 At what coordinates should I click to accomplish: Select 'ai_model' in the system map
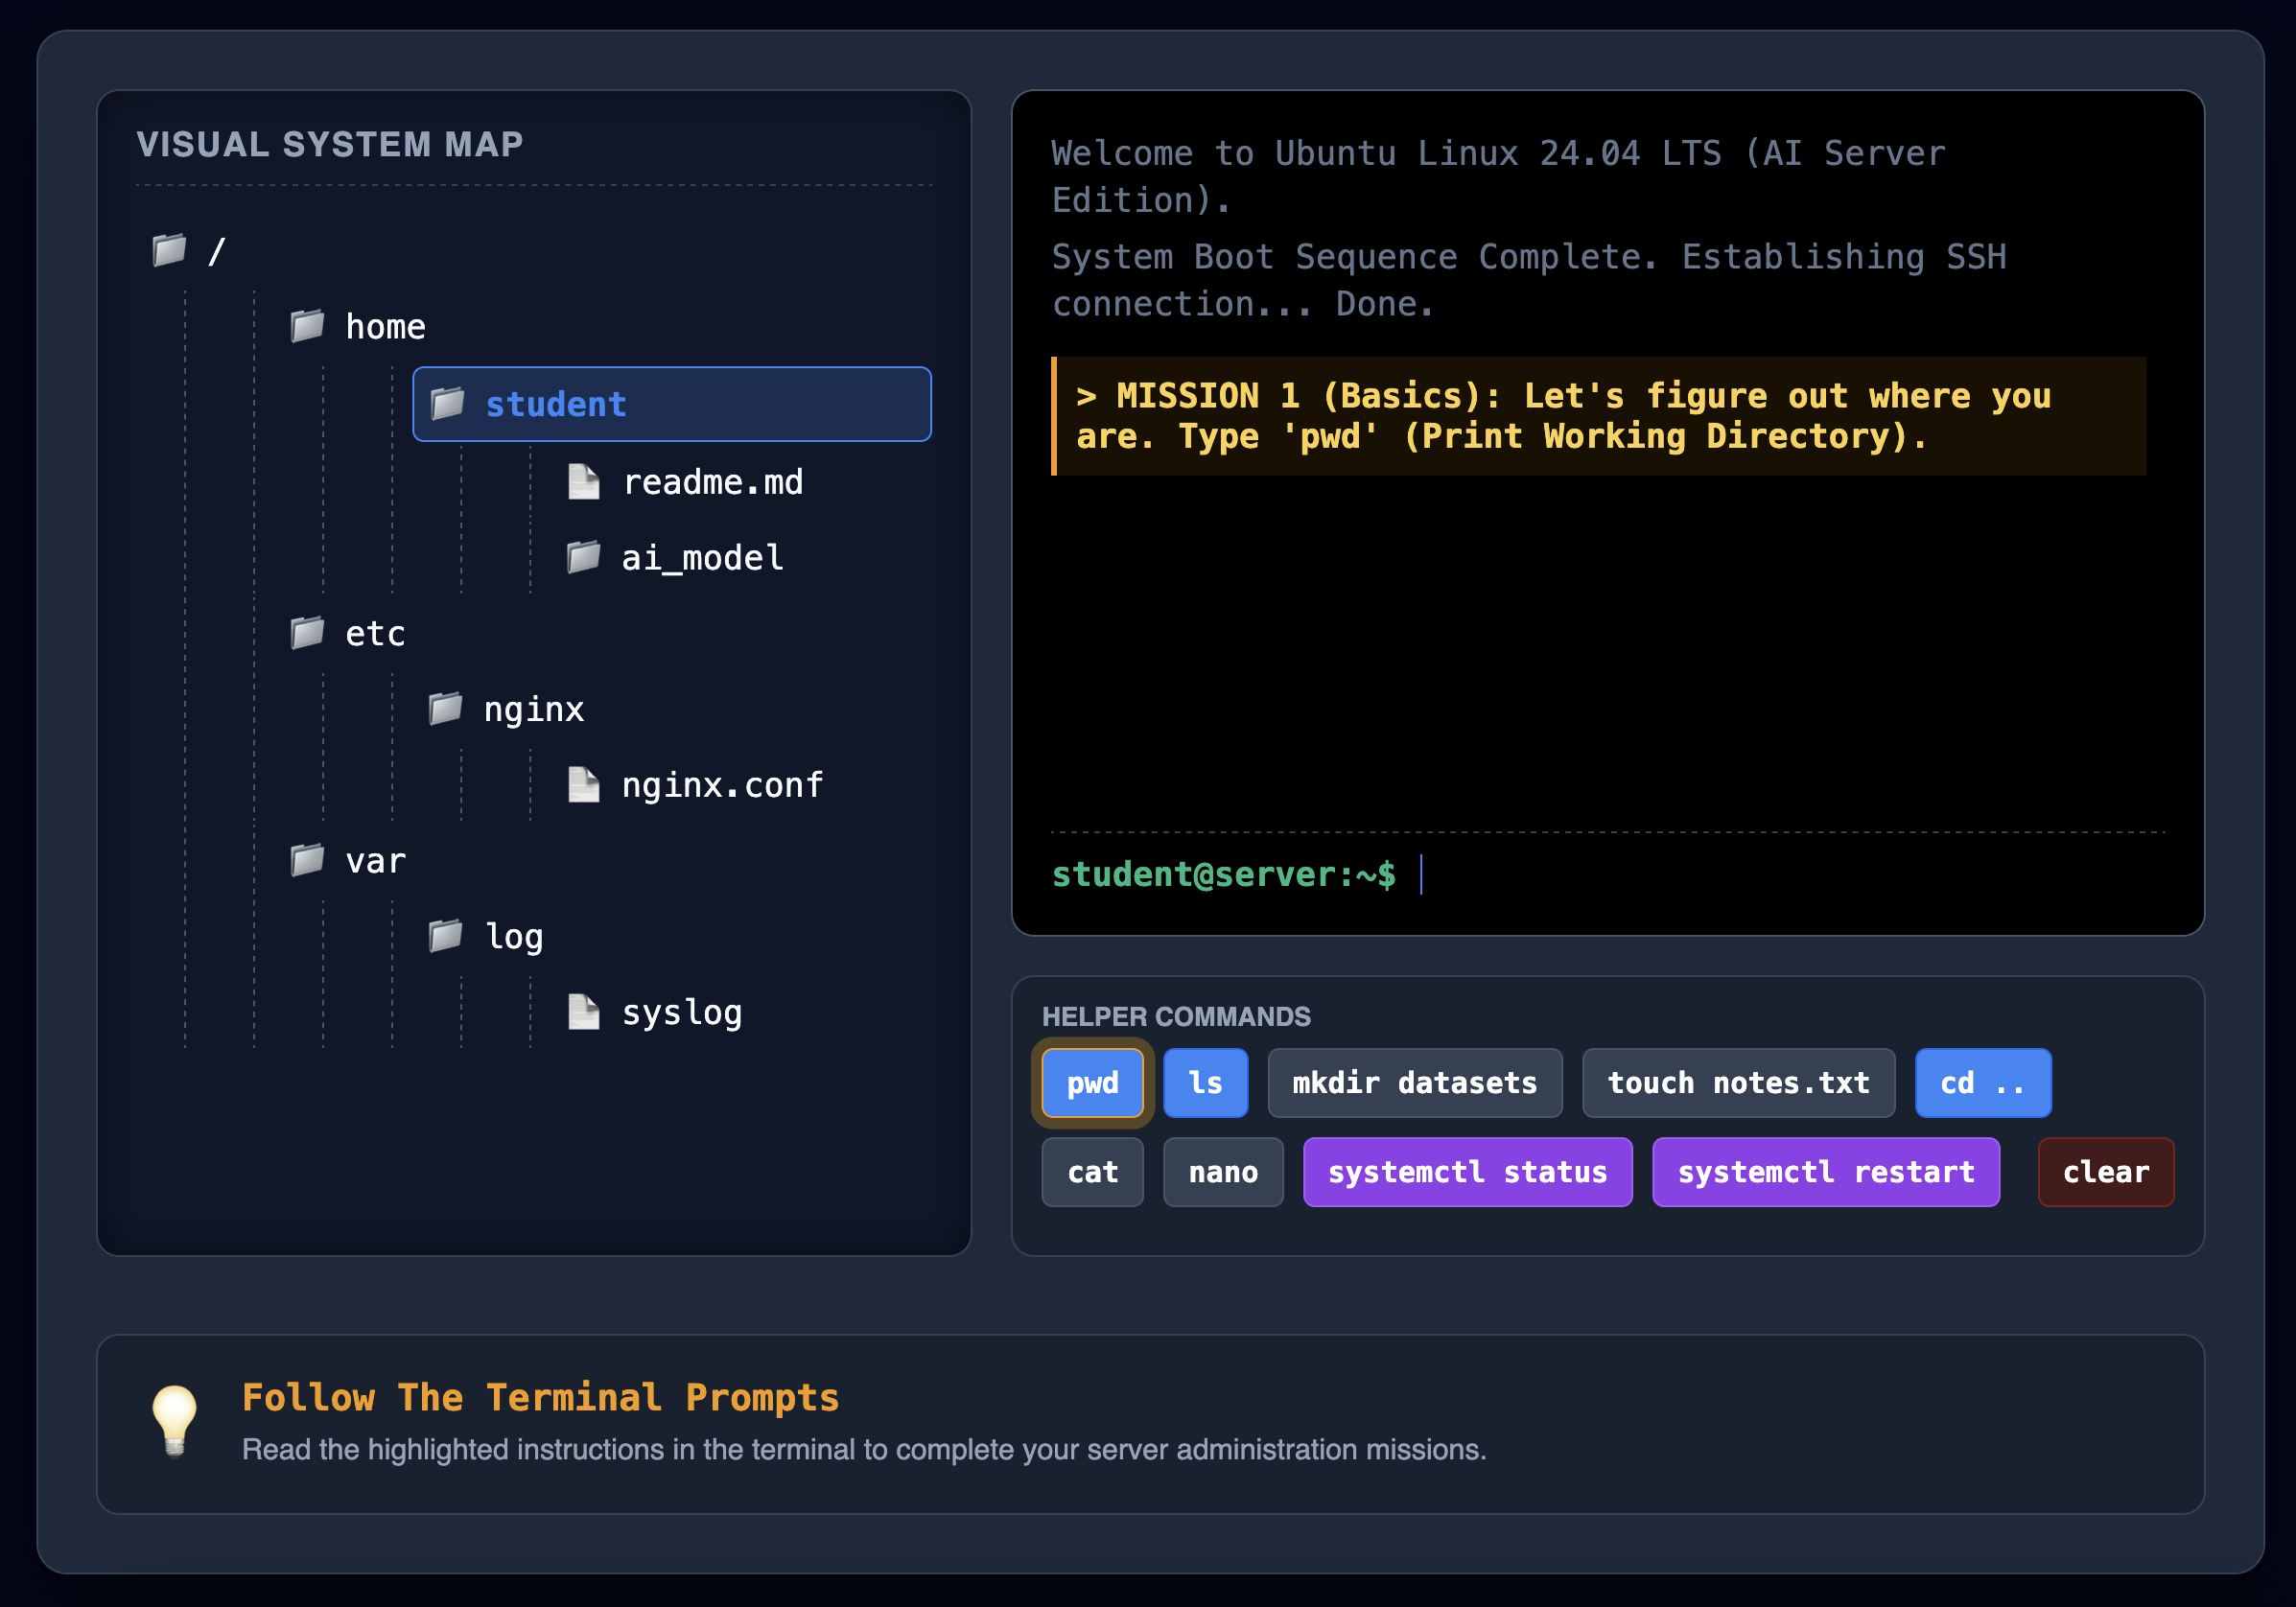click(702, 558)
